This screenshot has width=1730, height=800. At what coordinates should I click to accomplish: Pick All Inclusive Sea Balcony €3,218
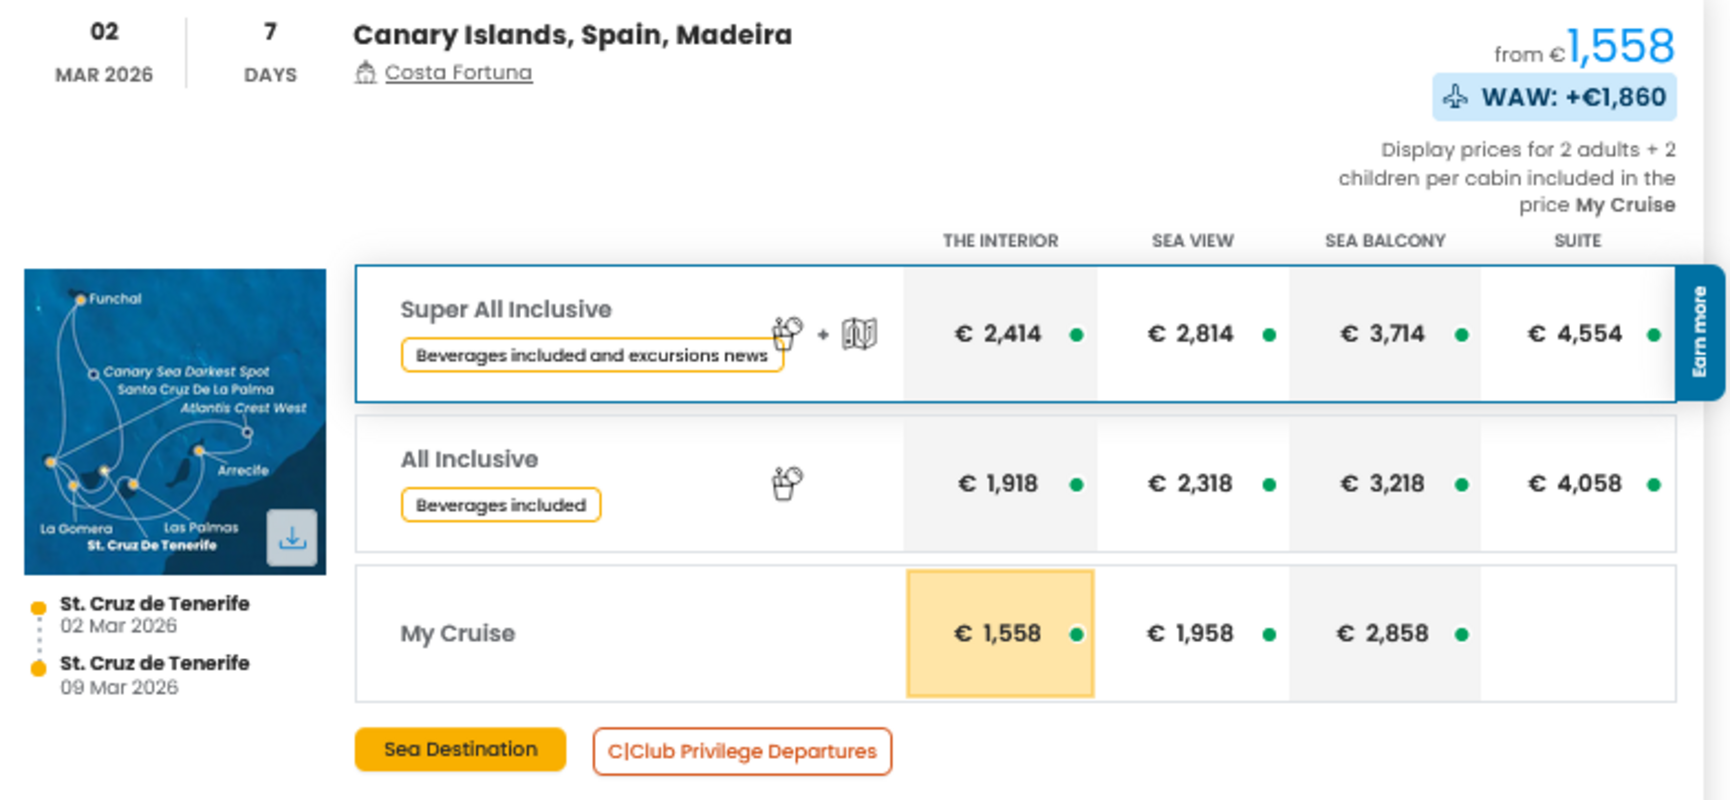[1383, 484]
